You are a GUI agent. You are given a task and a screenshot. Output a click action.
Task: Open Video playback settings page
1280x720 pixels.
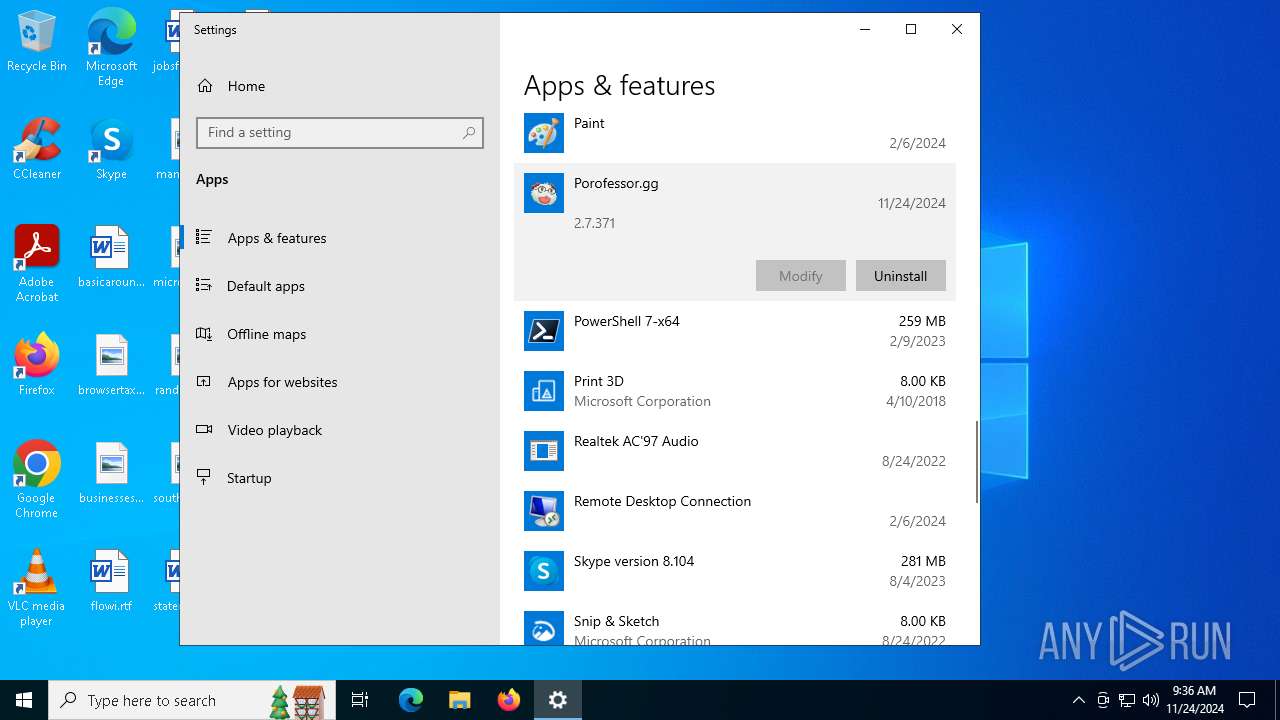coord(339,430)
